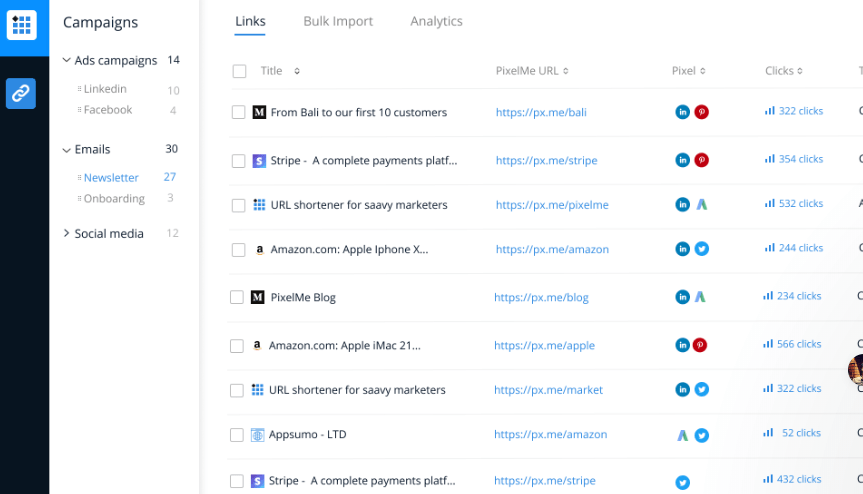Click the 'Appsumo - LTD' title text
The height and width of the screenshot is (494, 863).
[x=308, y=435]
